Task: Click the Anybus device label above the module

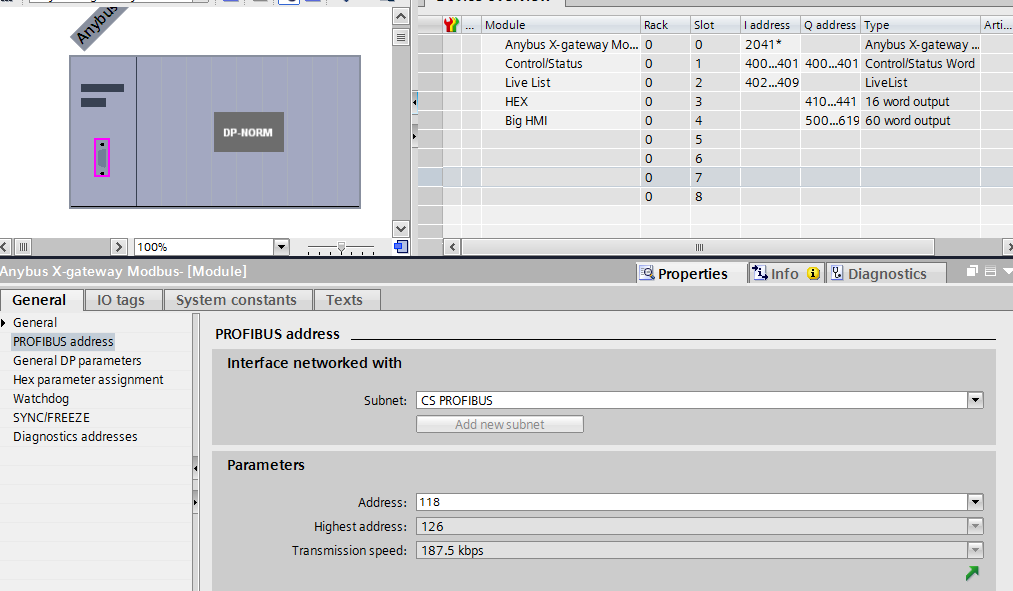Action: (x=97, y=26)
